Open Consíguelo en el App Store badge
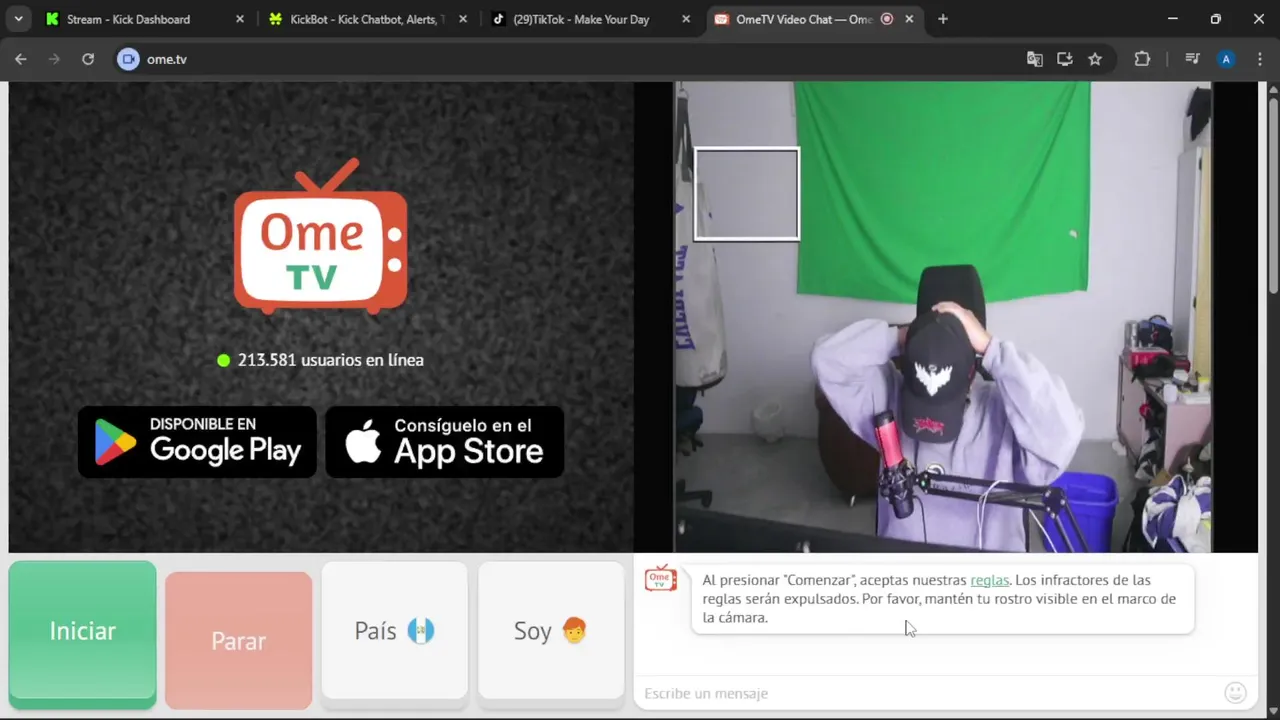Image resolution: width=1280 pixels, height=720 pixels. [445, 441]
